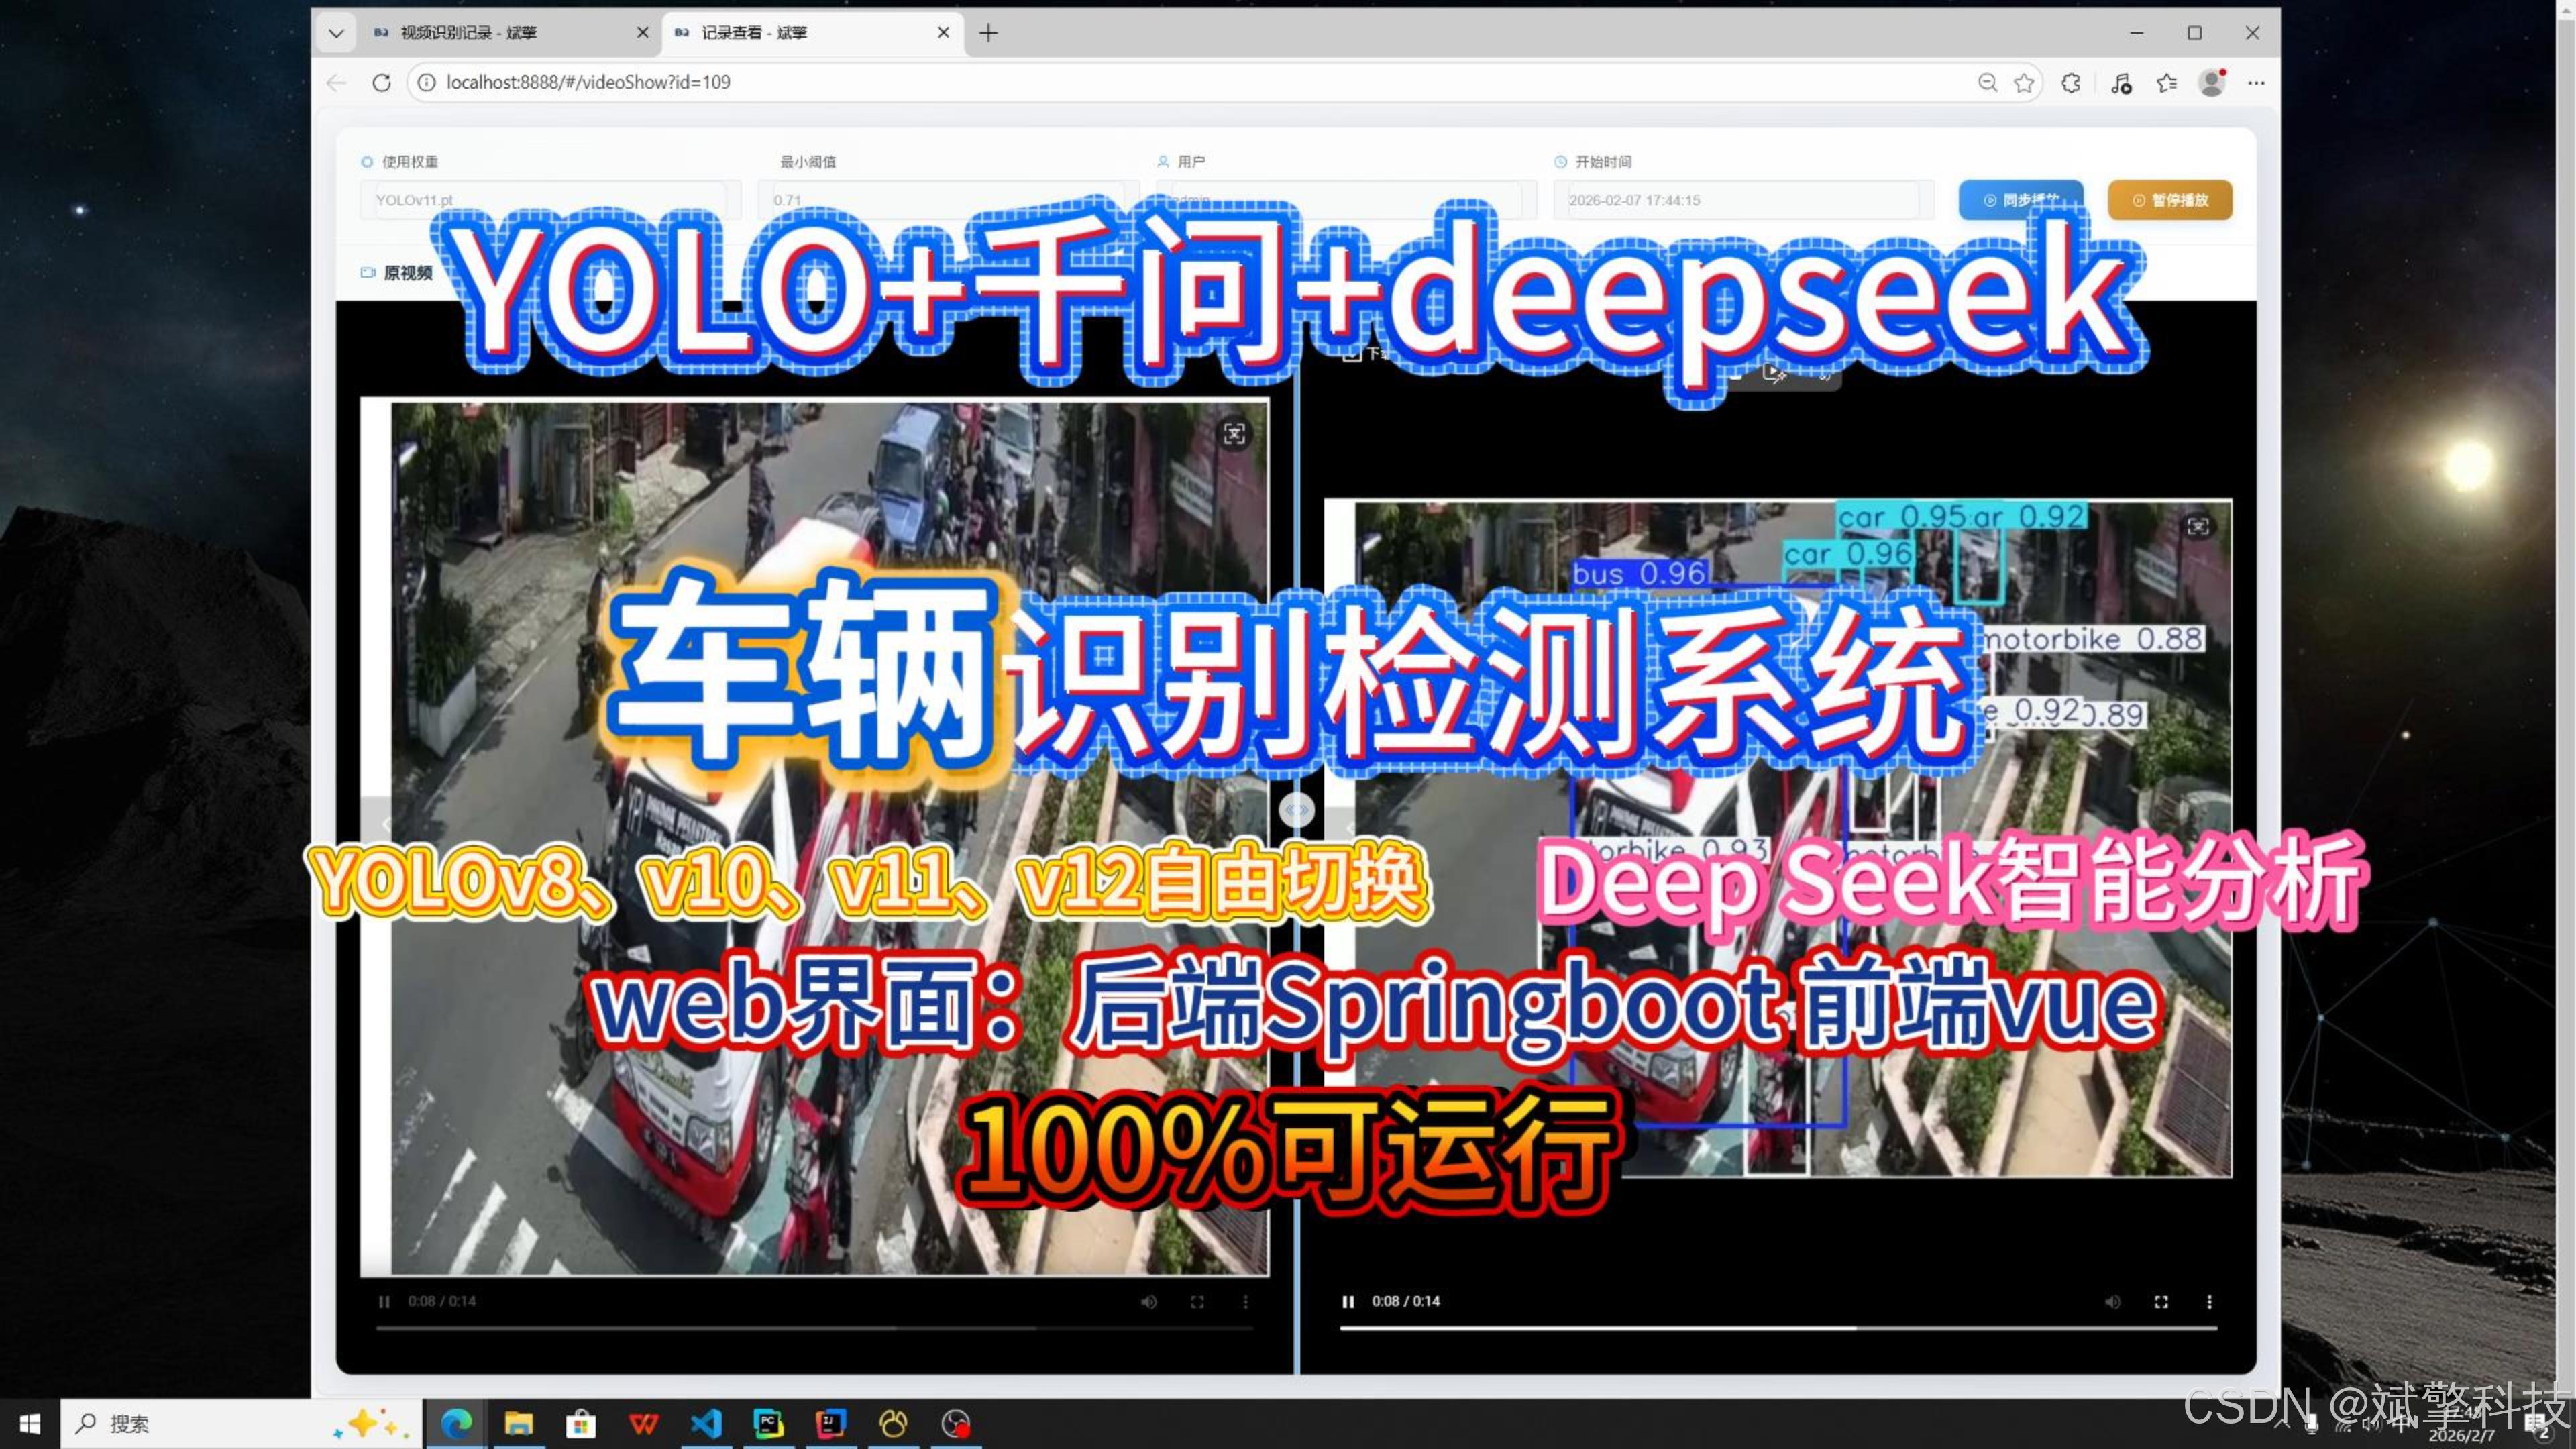This screenshot has width=2576, height=1449.
Task: Click expand-frame icon on original video corner
Action: coord(1234,434)
